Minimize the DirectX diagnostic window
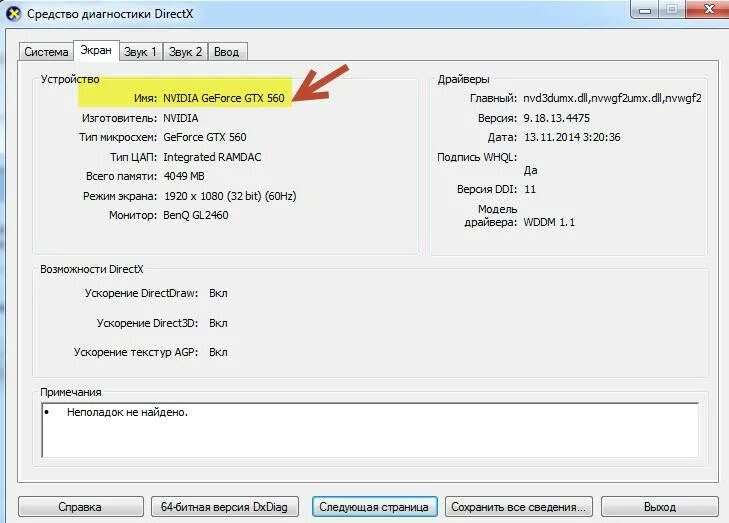 (645, 9)
